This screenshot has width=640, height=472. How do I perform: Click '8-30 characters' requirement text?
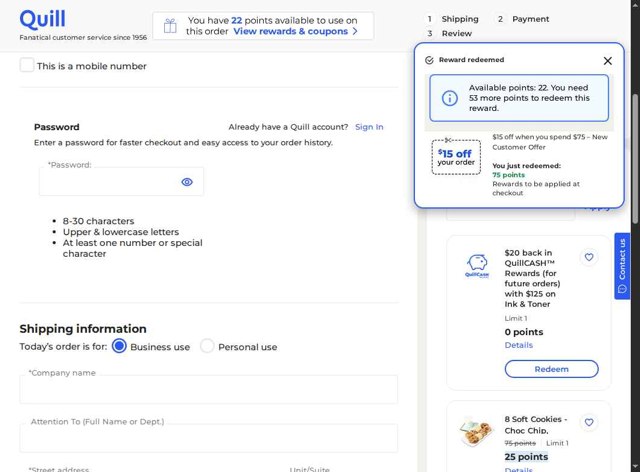(x=98, y=221)
